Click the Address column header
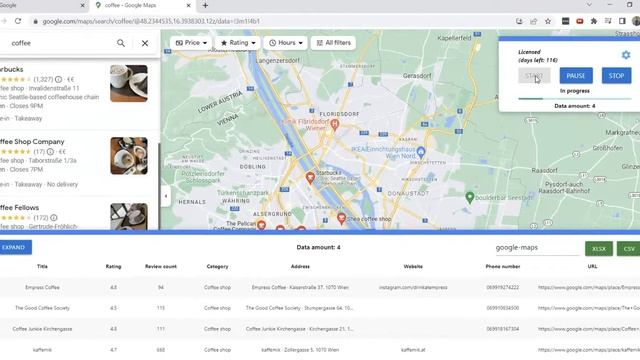This screenshot has width=640, height=360. coord(300,267)
